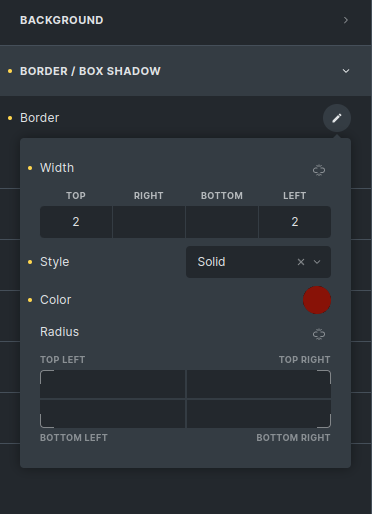This screenshot has width=372, height=514.
Task: Click the Bottom Left radius field
Action: (x=113, y=414)
